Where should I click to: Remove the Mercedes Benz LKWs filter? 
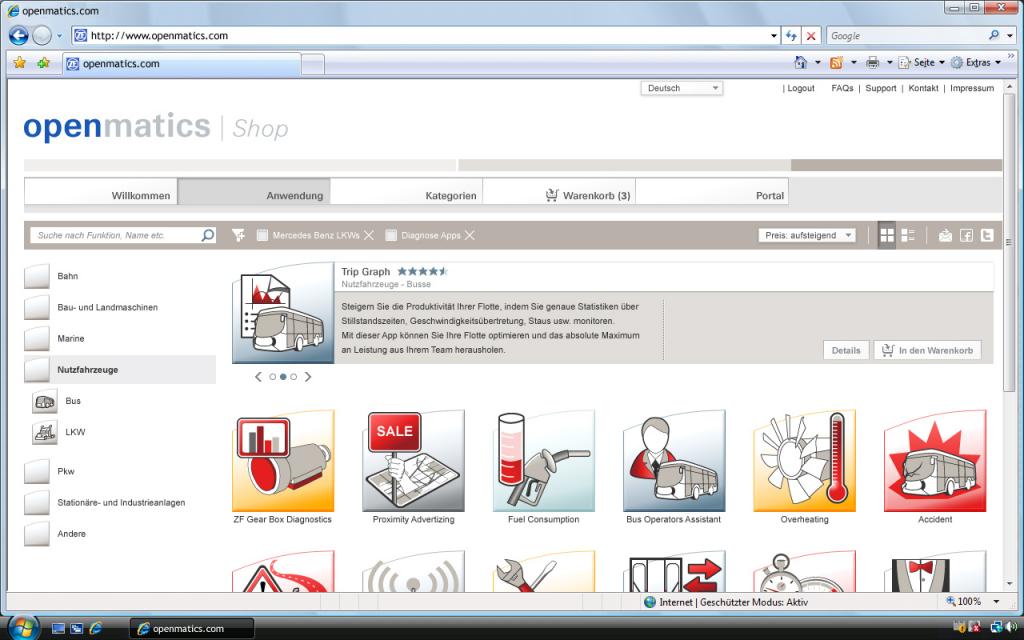point(369,235)
